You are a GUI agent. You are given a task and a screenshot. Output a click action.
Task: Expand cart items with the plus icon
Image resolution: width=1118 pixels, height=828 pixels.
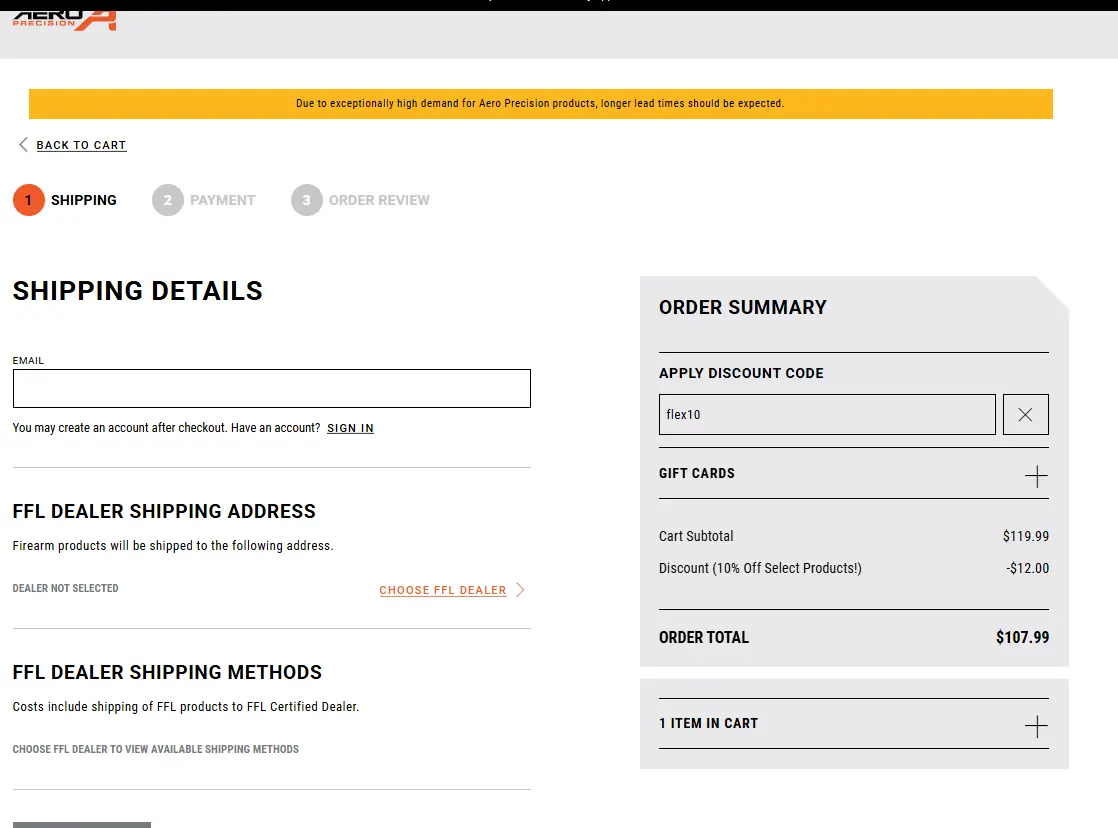coord(1036,726)
